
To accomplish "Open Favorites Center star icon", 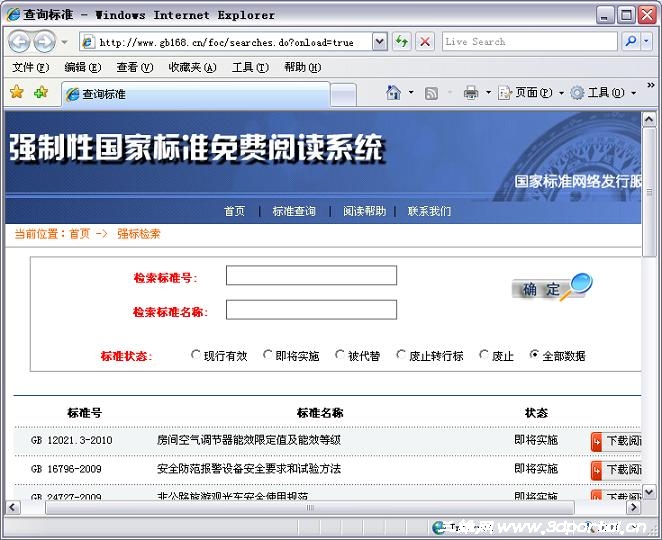I will tap(17, 92).
